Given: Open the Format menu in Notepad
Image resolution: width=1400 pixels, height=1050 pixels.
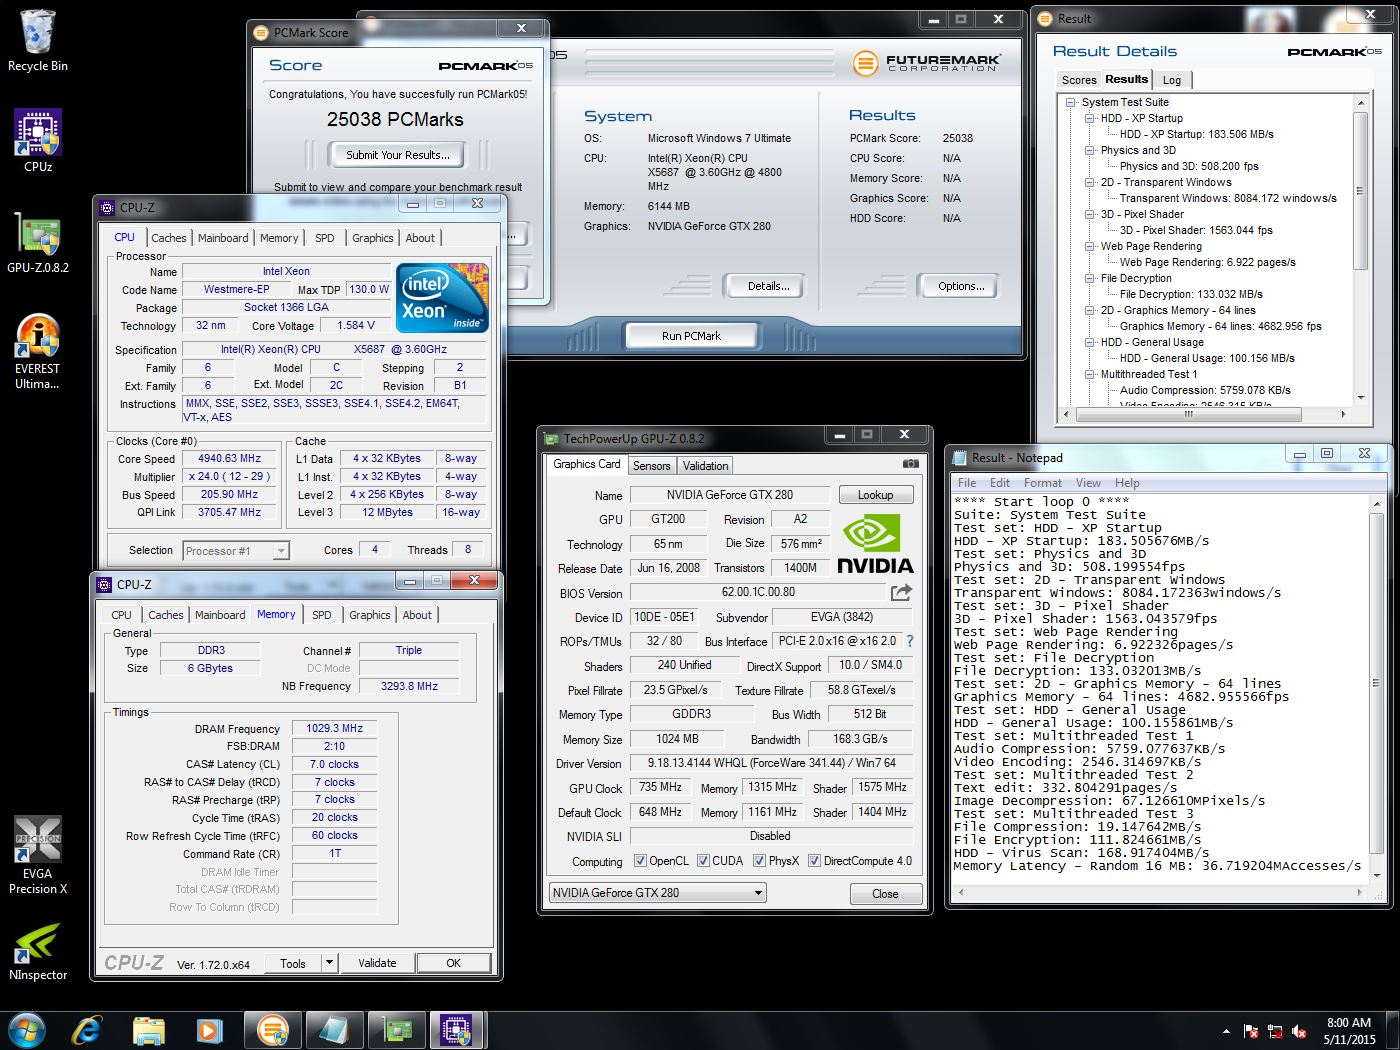Looking at the screenshot, I should pos(1042,483).
